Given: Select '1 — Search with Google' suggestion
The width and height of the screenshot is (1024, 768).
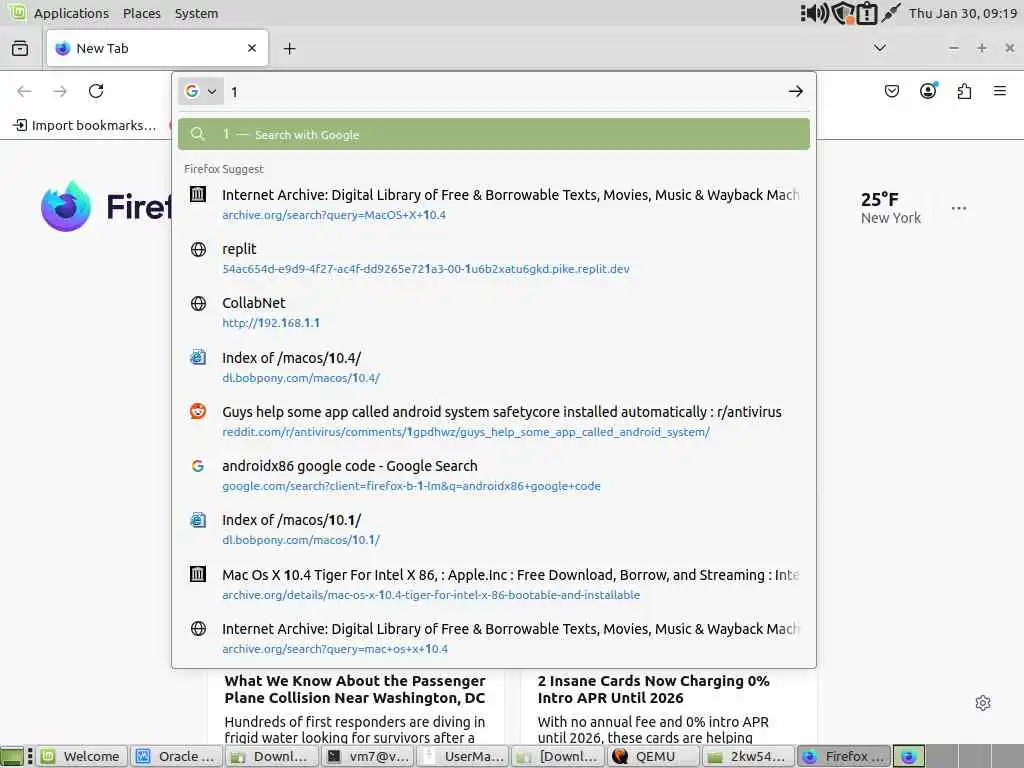Looking at the screenshot, I should coord(494,135).
